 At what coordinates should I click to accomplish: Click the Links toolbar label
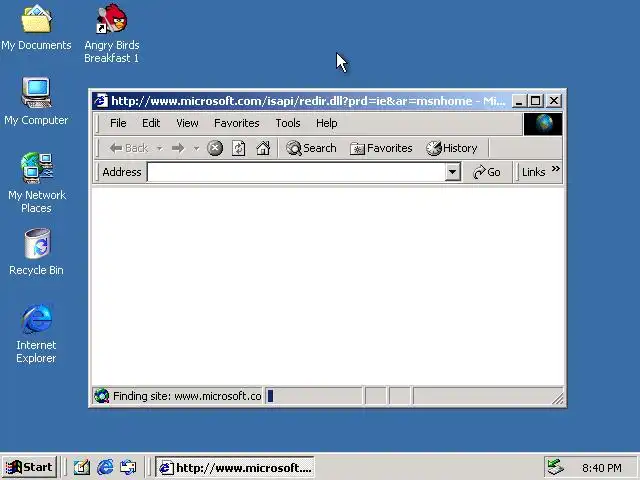point(533,172)
